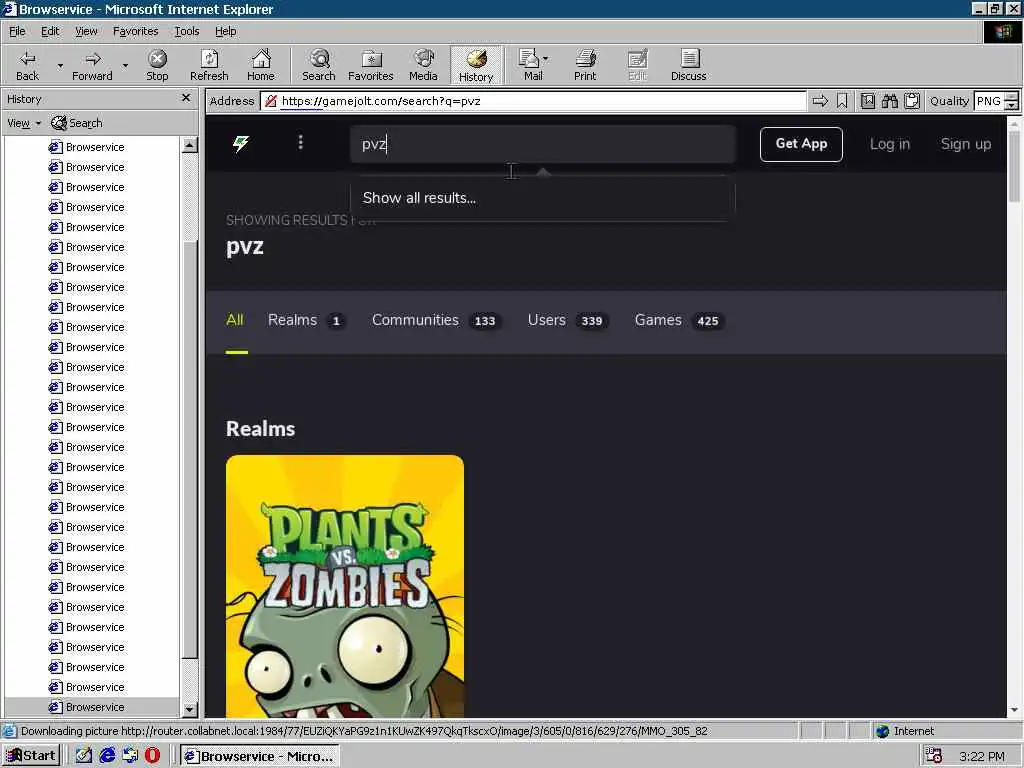Click the Opera quick launch icon
Image resolution: width=1024 pixels, height=768 pixels.
click(x=152, y=756)
